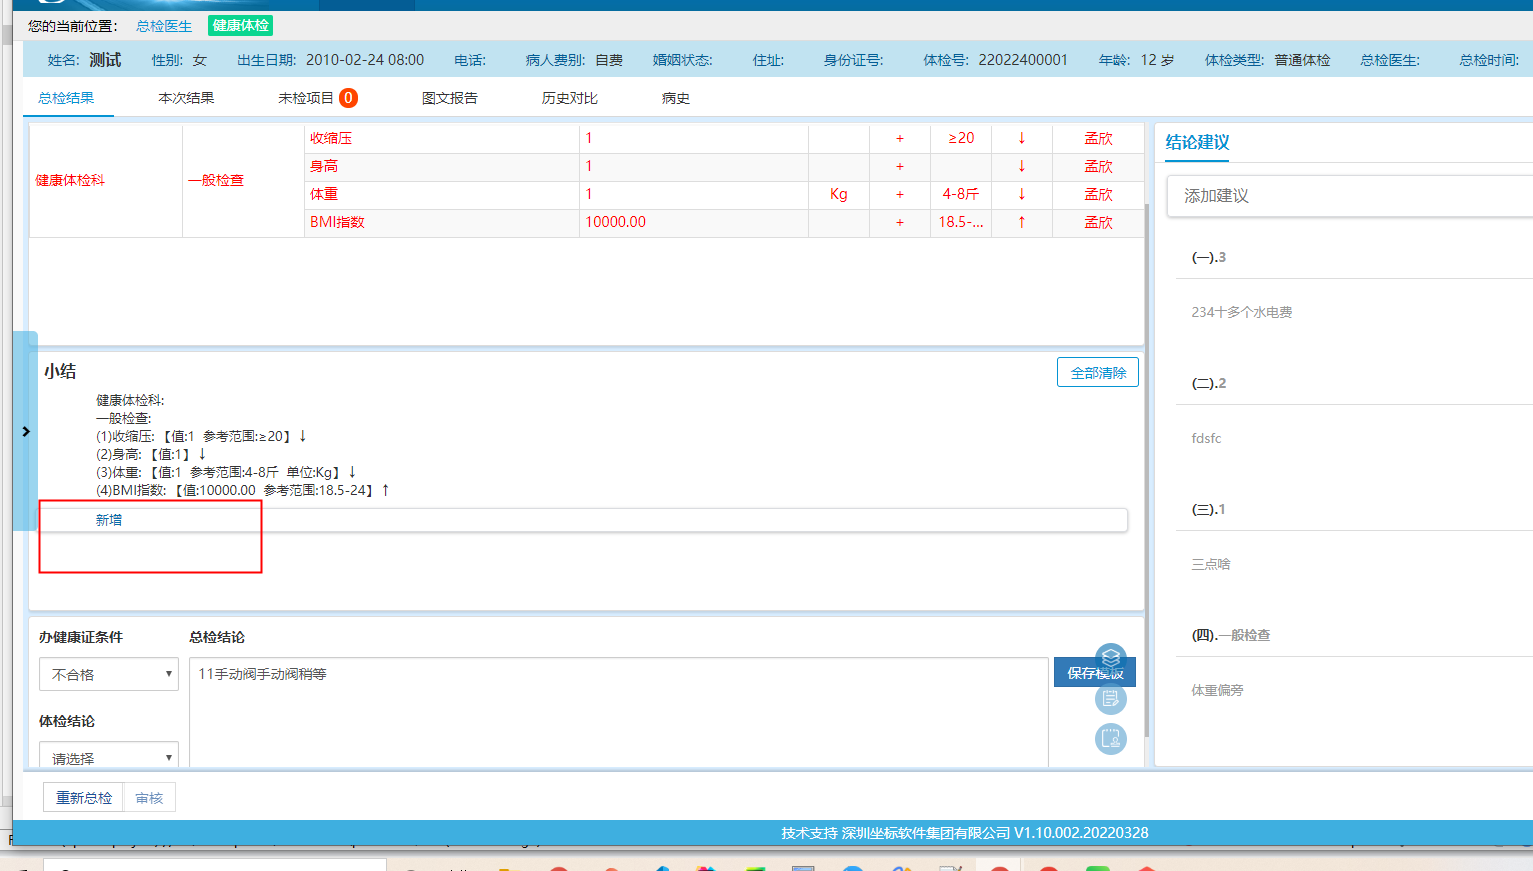1533x871 pixels.
Task: Click the floating notepad-edit round icon
Action: [1111, 699]
